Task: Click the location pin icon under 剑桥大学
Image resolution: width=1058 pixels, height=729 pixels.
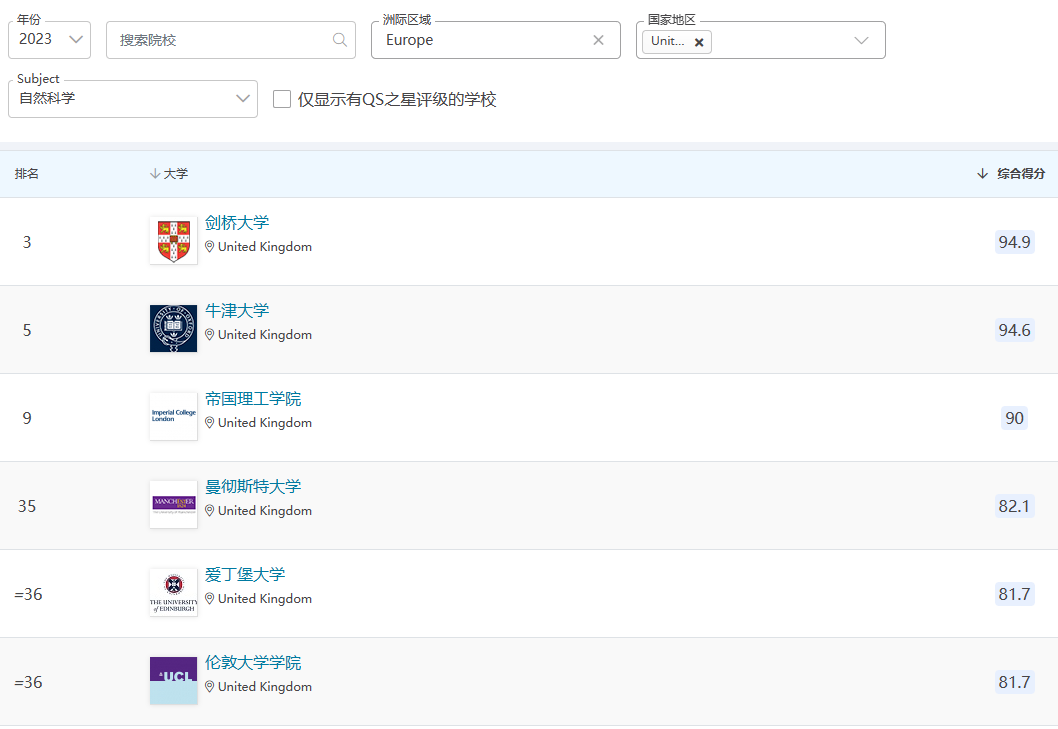Action: click(x=210, y=246)
